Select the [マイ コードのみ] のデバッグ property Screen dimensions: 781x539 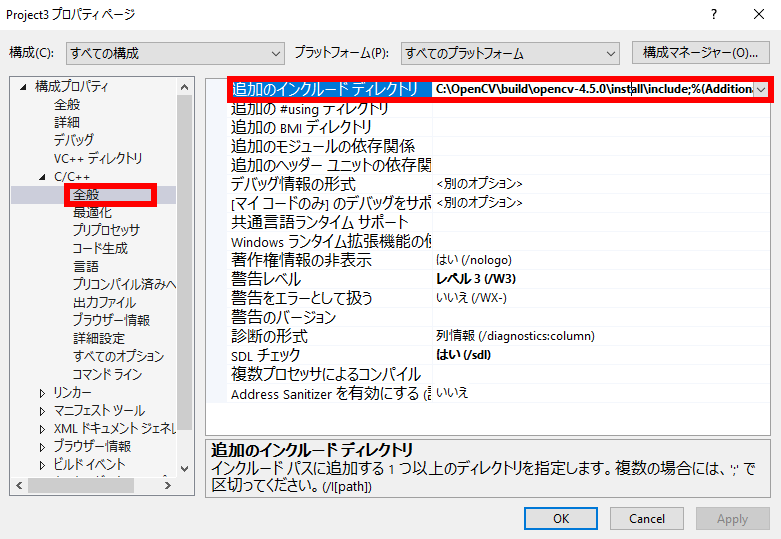(498, 203)
